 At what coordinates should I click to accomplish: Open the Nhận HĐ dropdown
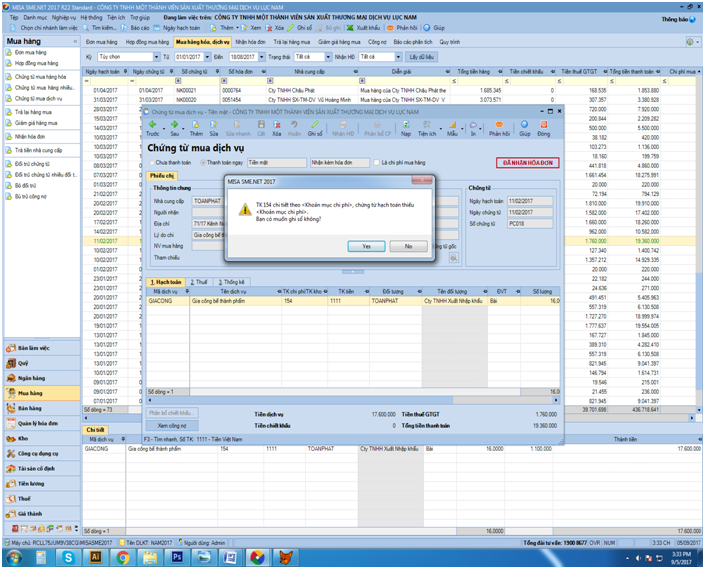click(398, 57)
